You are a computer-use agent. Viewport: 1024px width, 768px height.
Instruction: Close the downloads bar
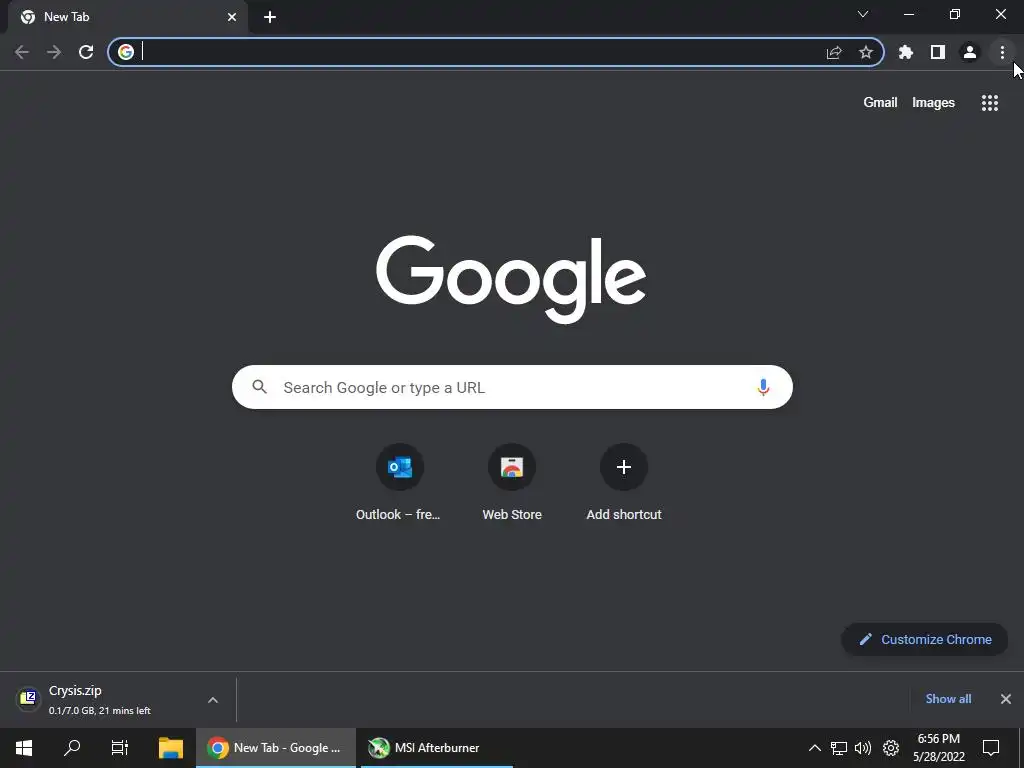pyautogui.click(x=1006, y=699)
